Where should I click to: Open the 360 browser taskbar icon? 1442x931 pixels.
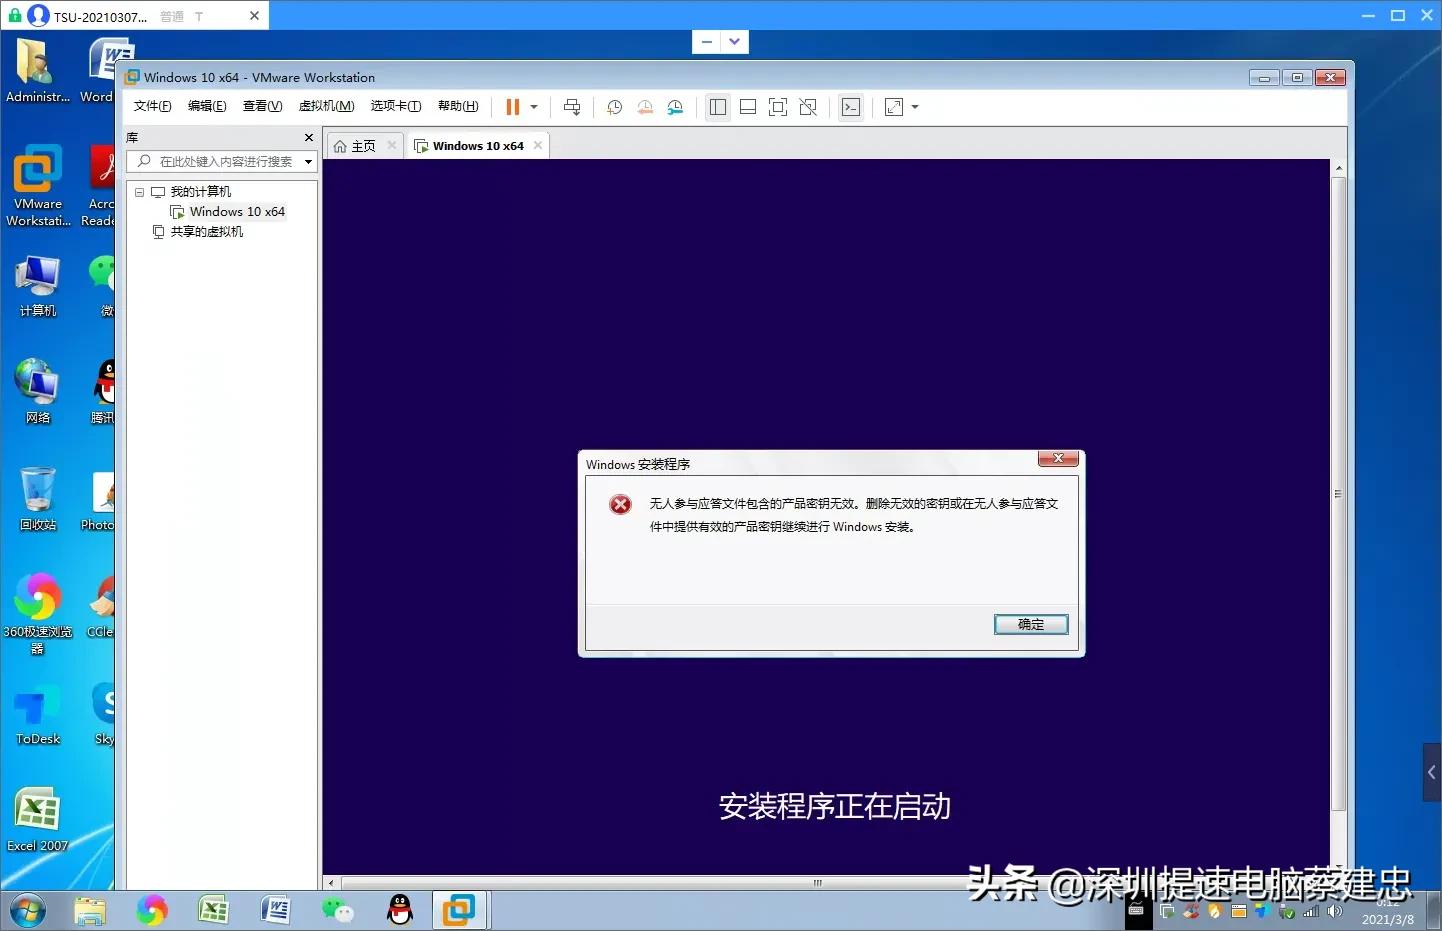(152, 910)
